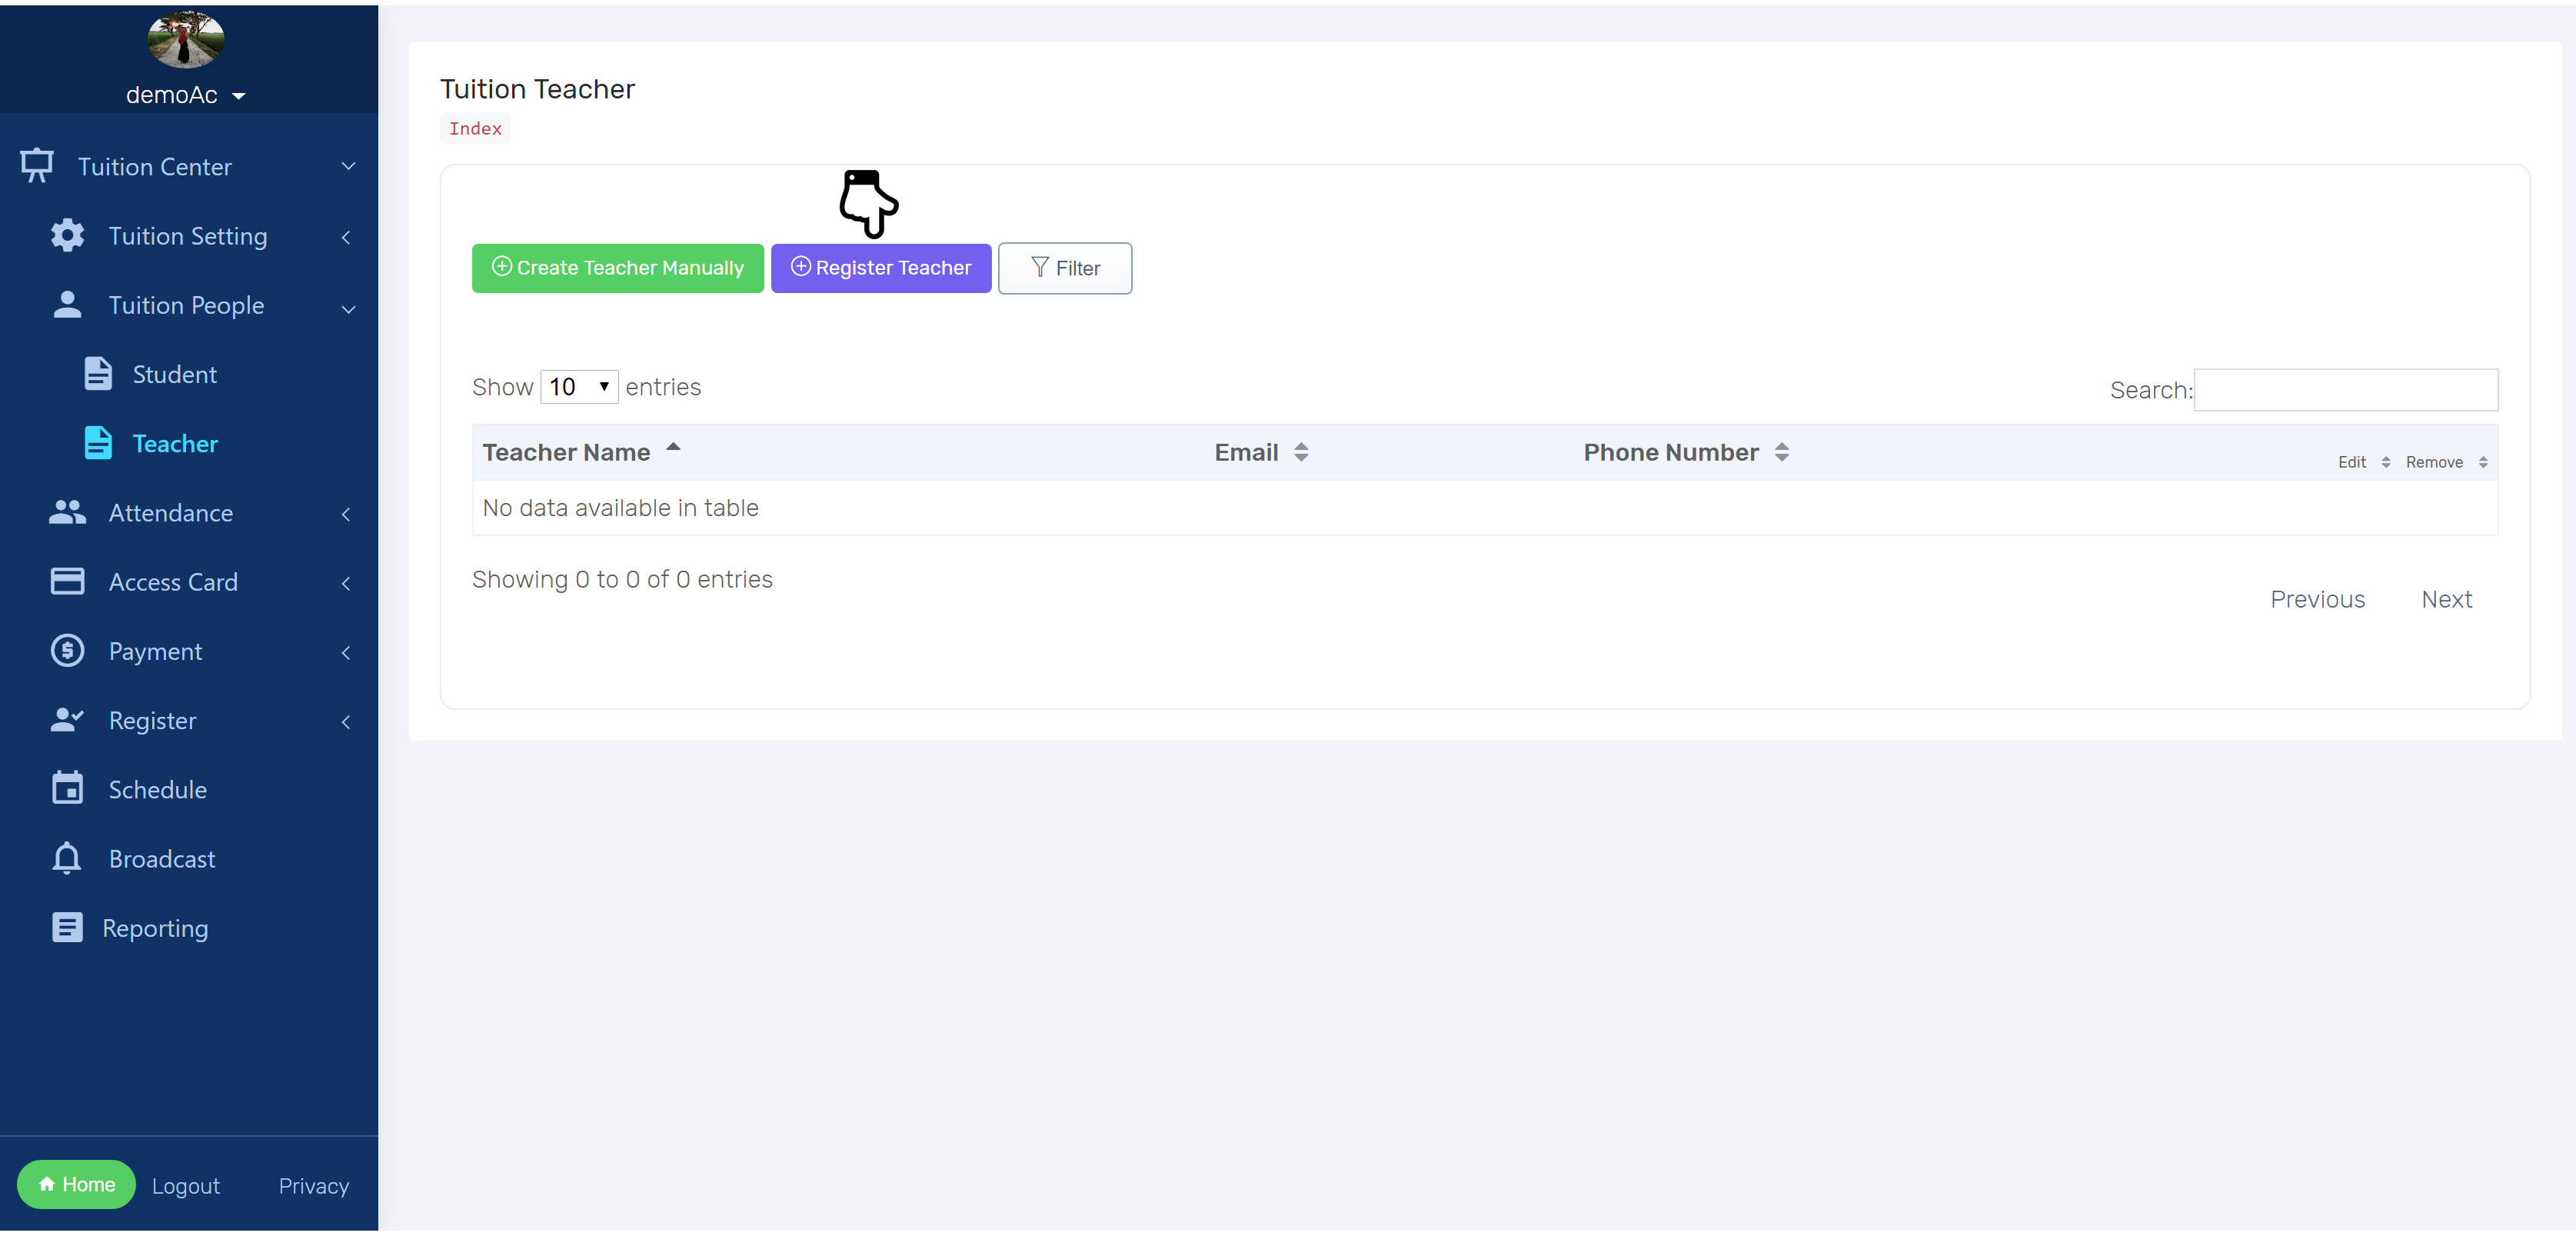This screenshot has width=2576, height=1236.
Task: Click the Payment dollar icon
Action: (67, 651)
